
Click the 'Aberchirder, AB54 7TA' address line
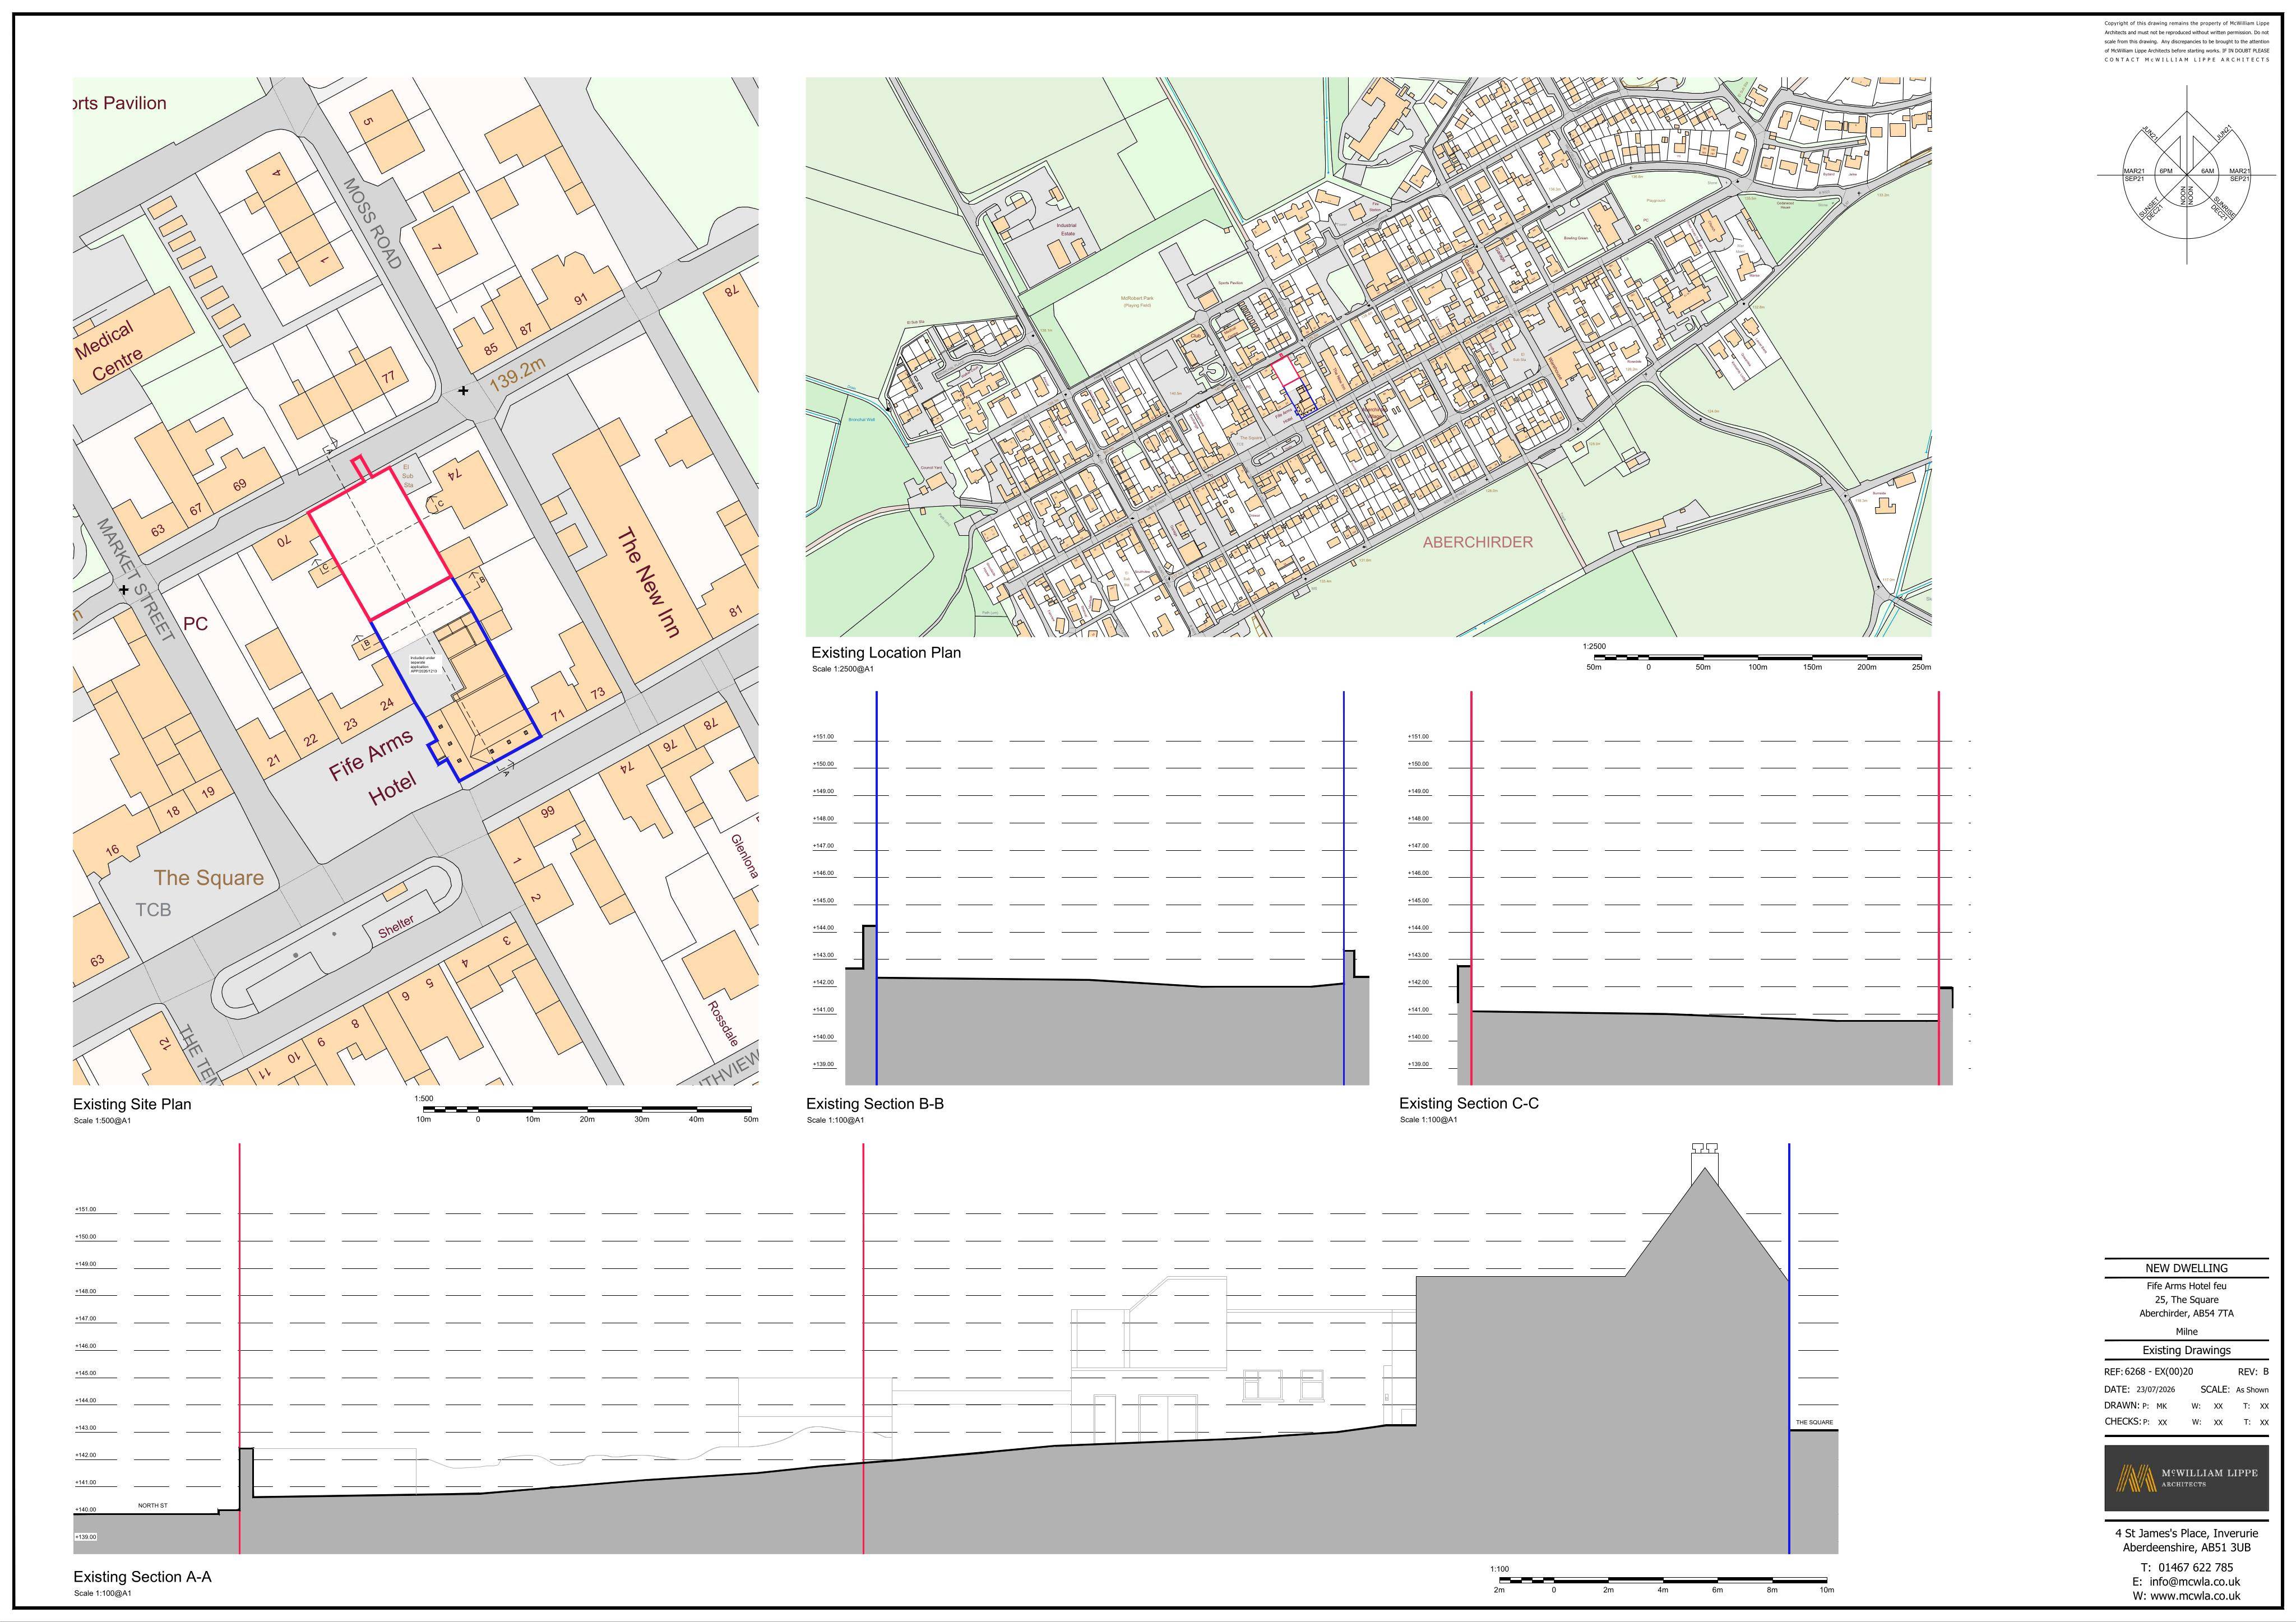pos(2186,1313)
